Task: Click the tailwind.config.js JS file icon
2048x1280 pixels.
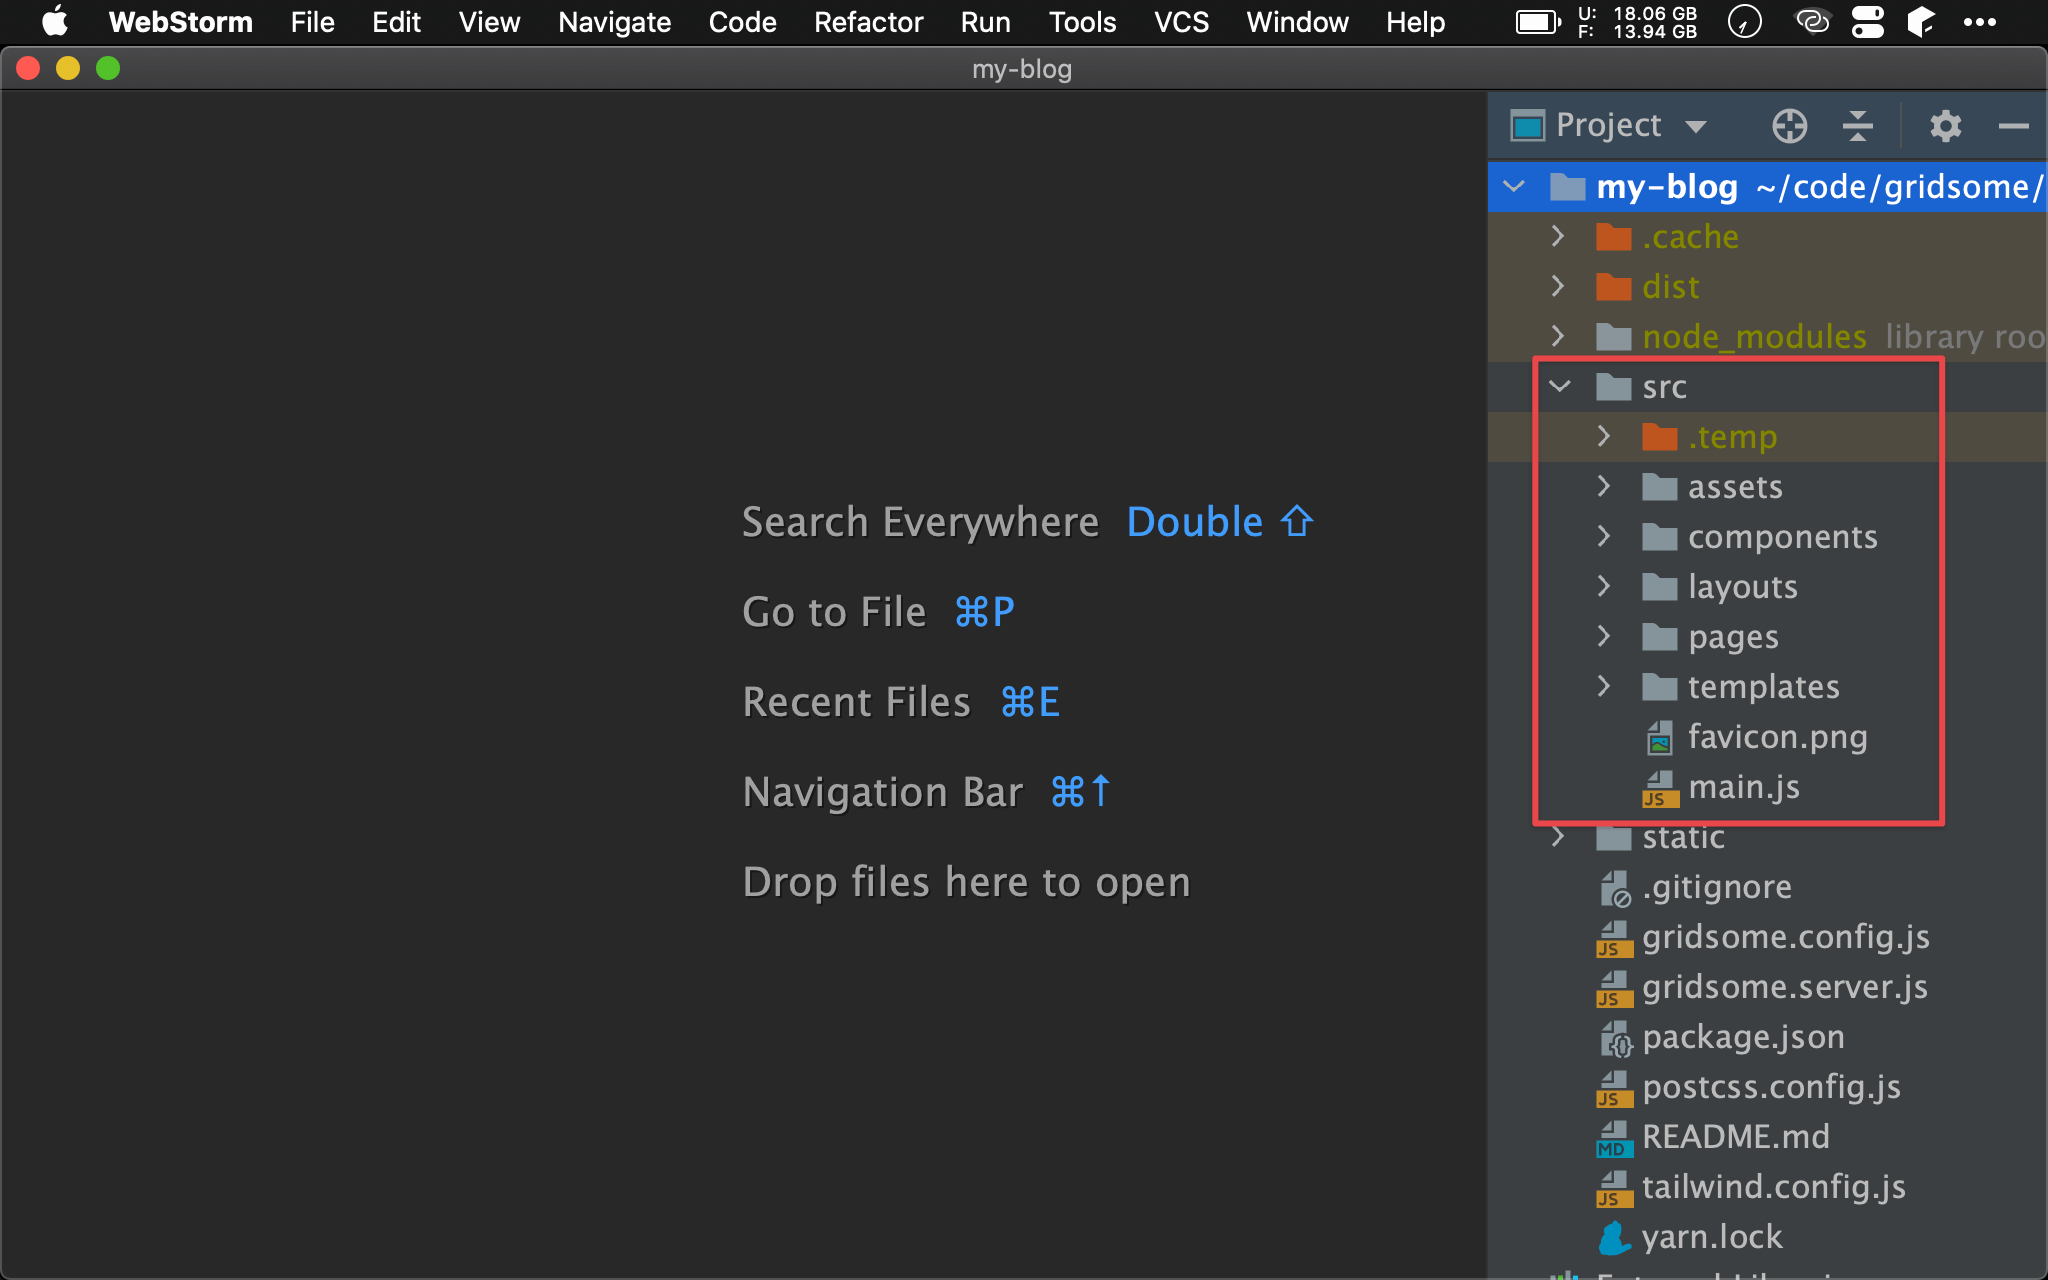Action: [x=1614, y=1188]
